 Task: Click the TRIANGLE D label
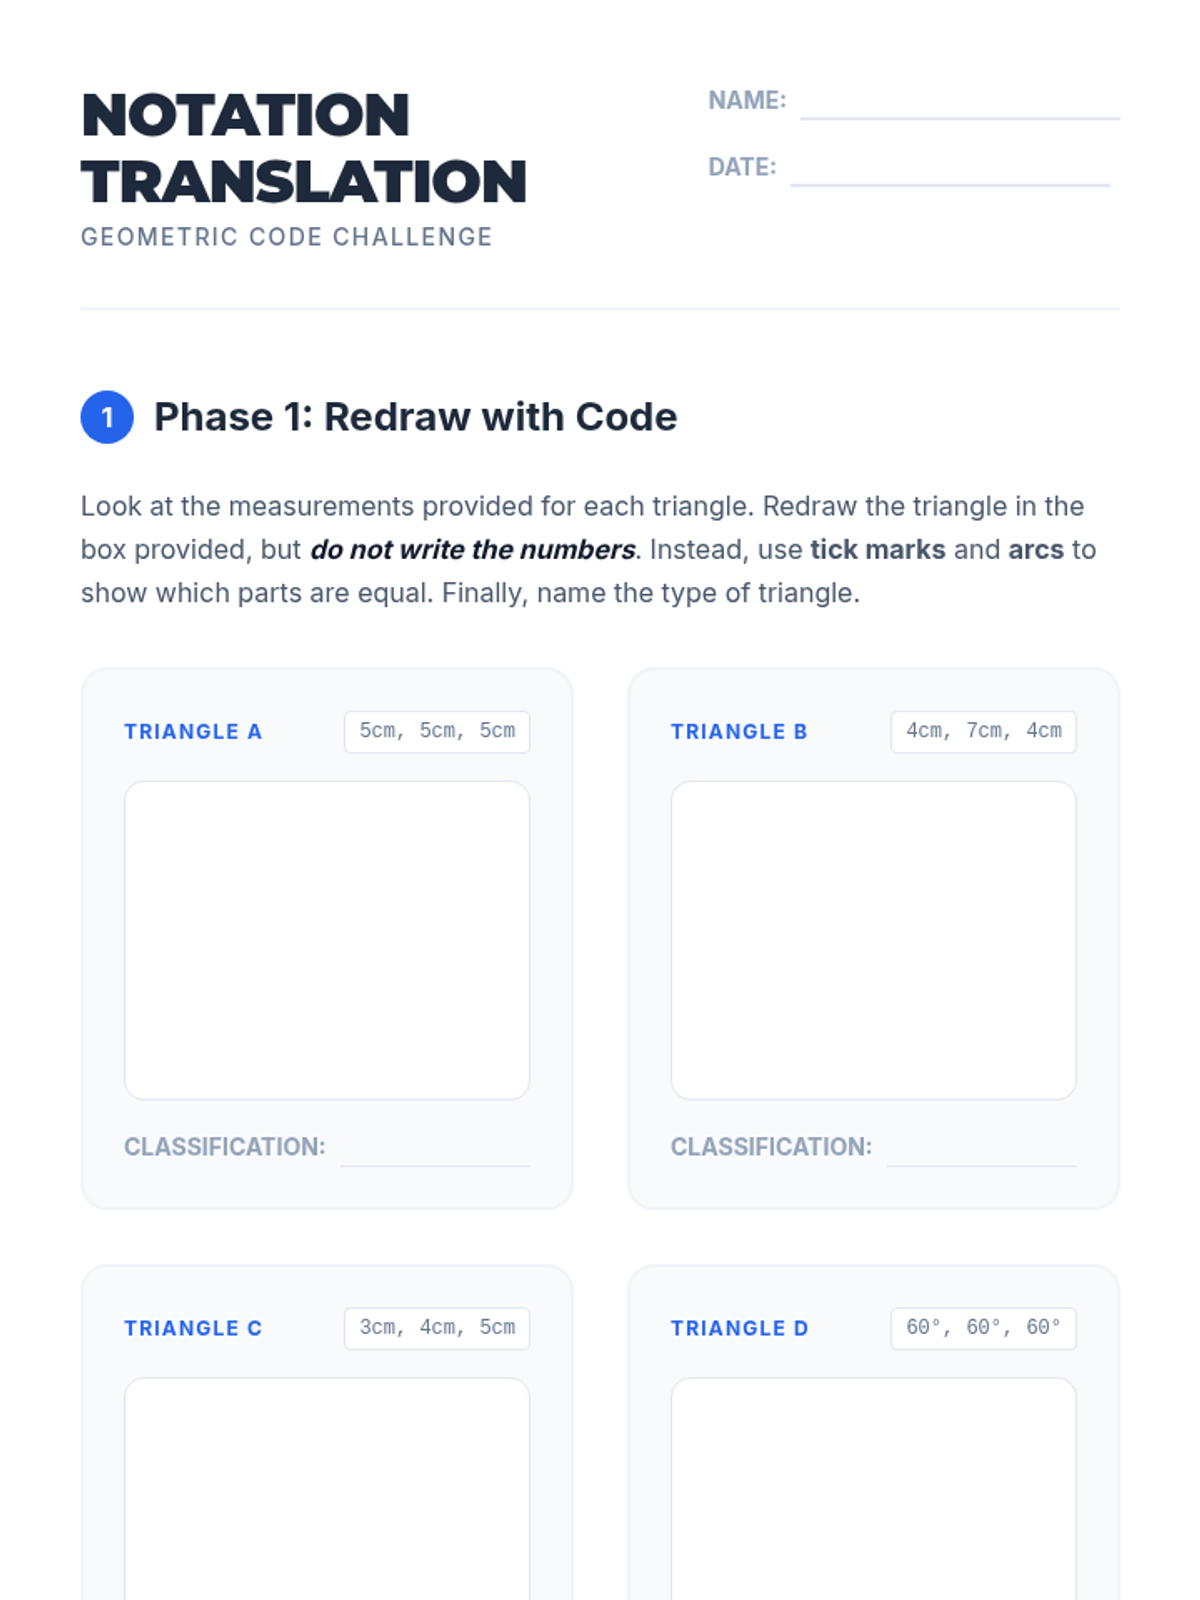click(x=739, y=1329)
